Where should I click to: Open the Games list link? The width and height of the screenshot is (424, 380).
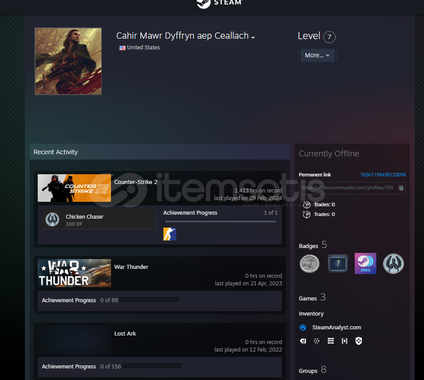(308, 298)
